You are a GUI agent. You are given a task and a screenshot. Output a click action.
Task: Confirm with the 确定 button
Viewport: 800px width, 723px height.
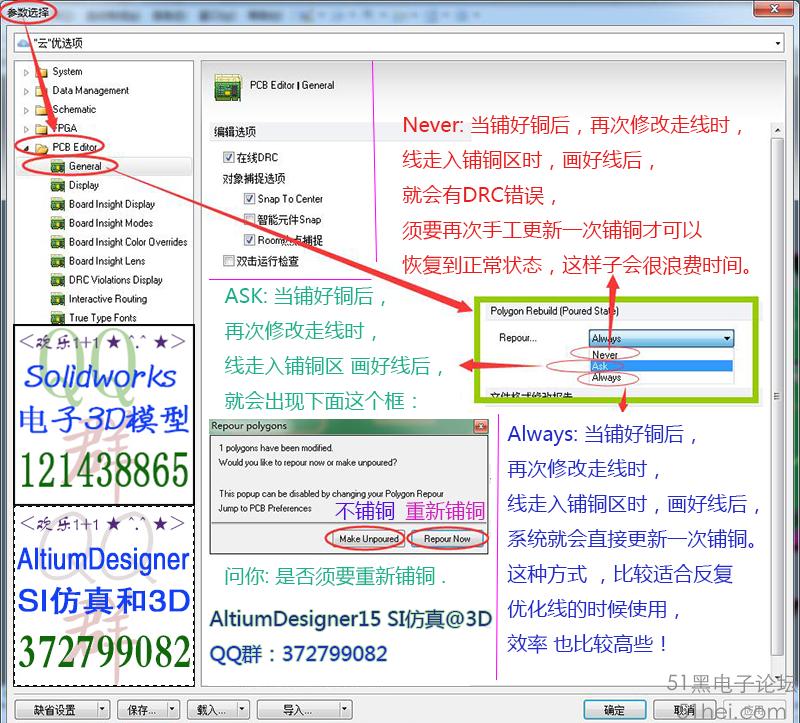[614, 710]
